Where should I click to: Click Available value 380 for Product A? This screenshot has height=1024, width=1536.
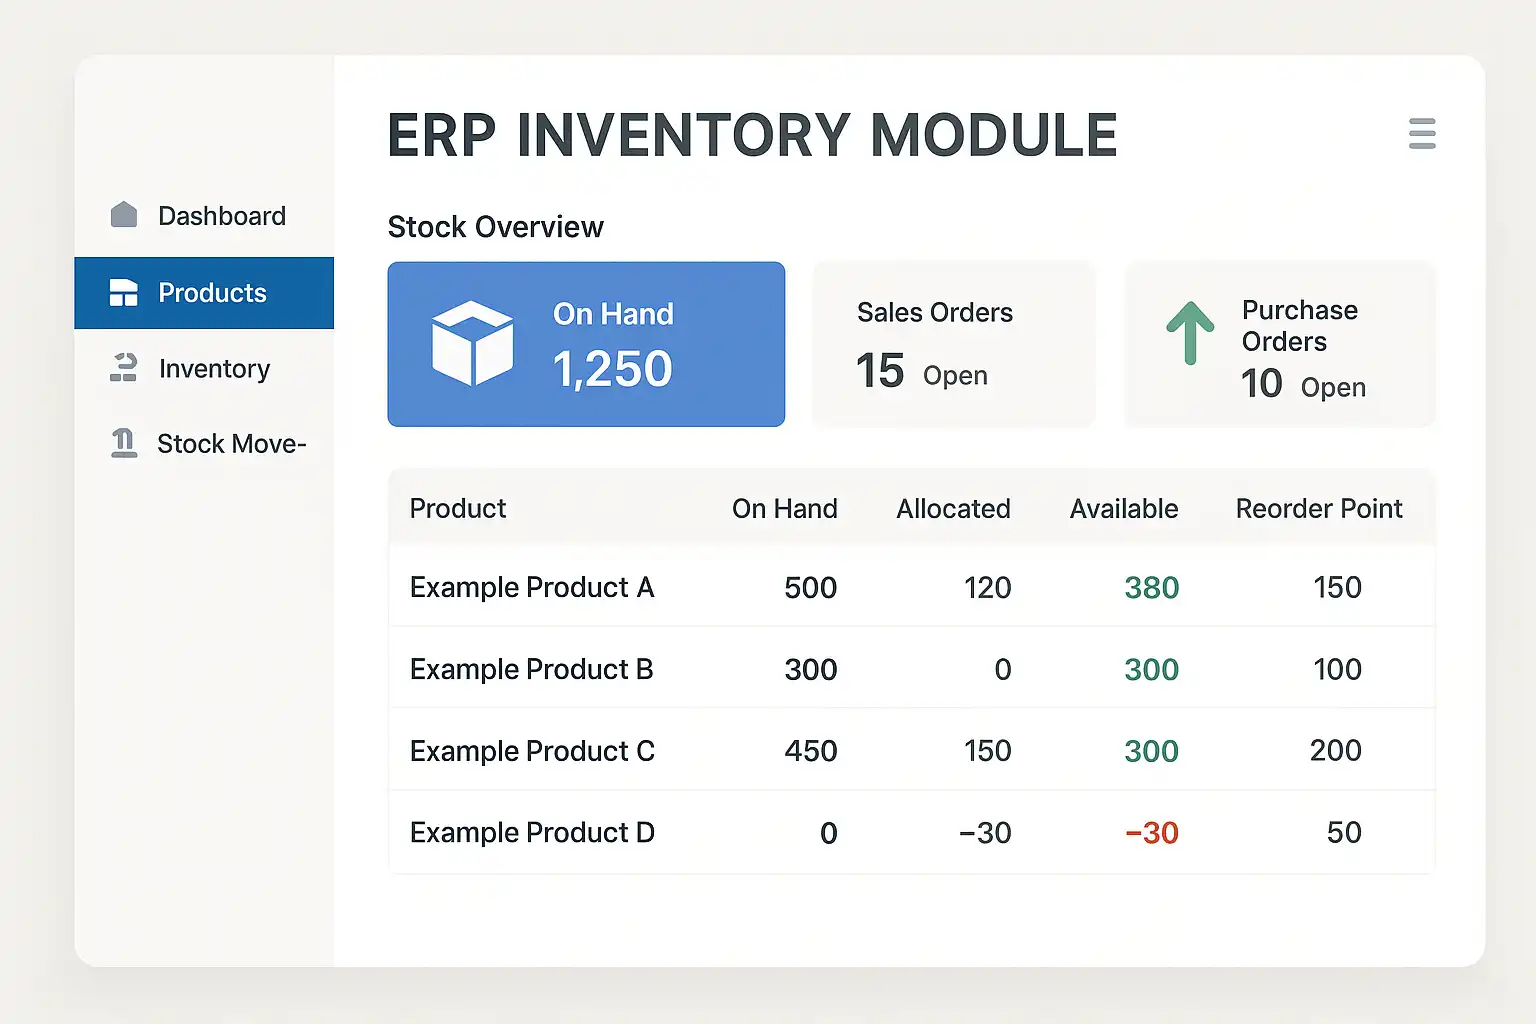(1152, 588)
